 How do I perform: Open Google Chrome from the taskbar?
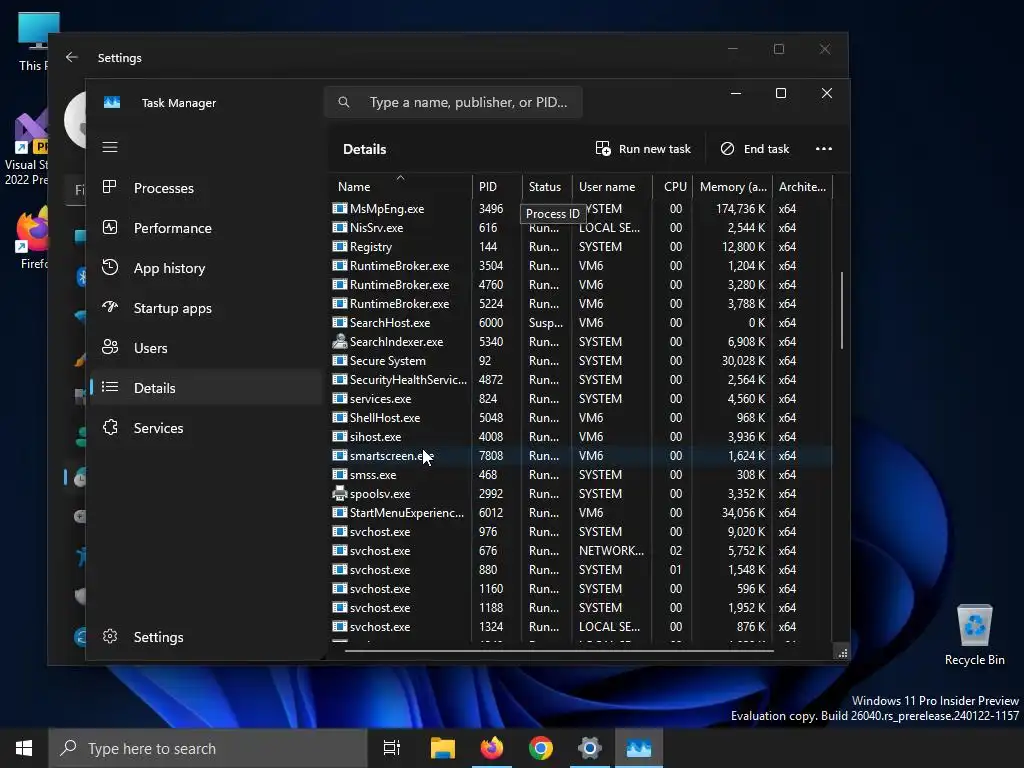[x=541, y=748]
